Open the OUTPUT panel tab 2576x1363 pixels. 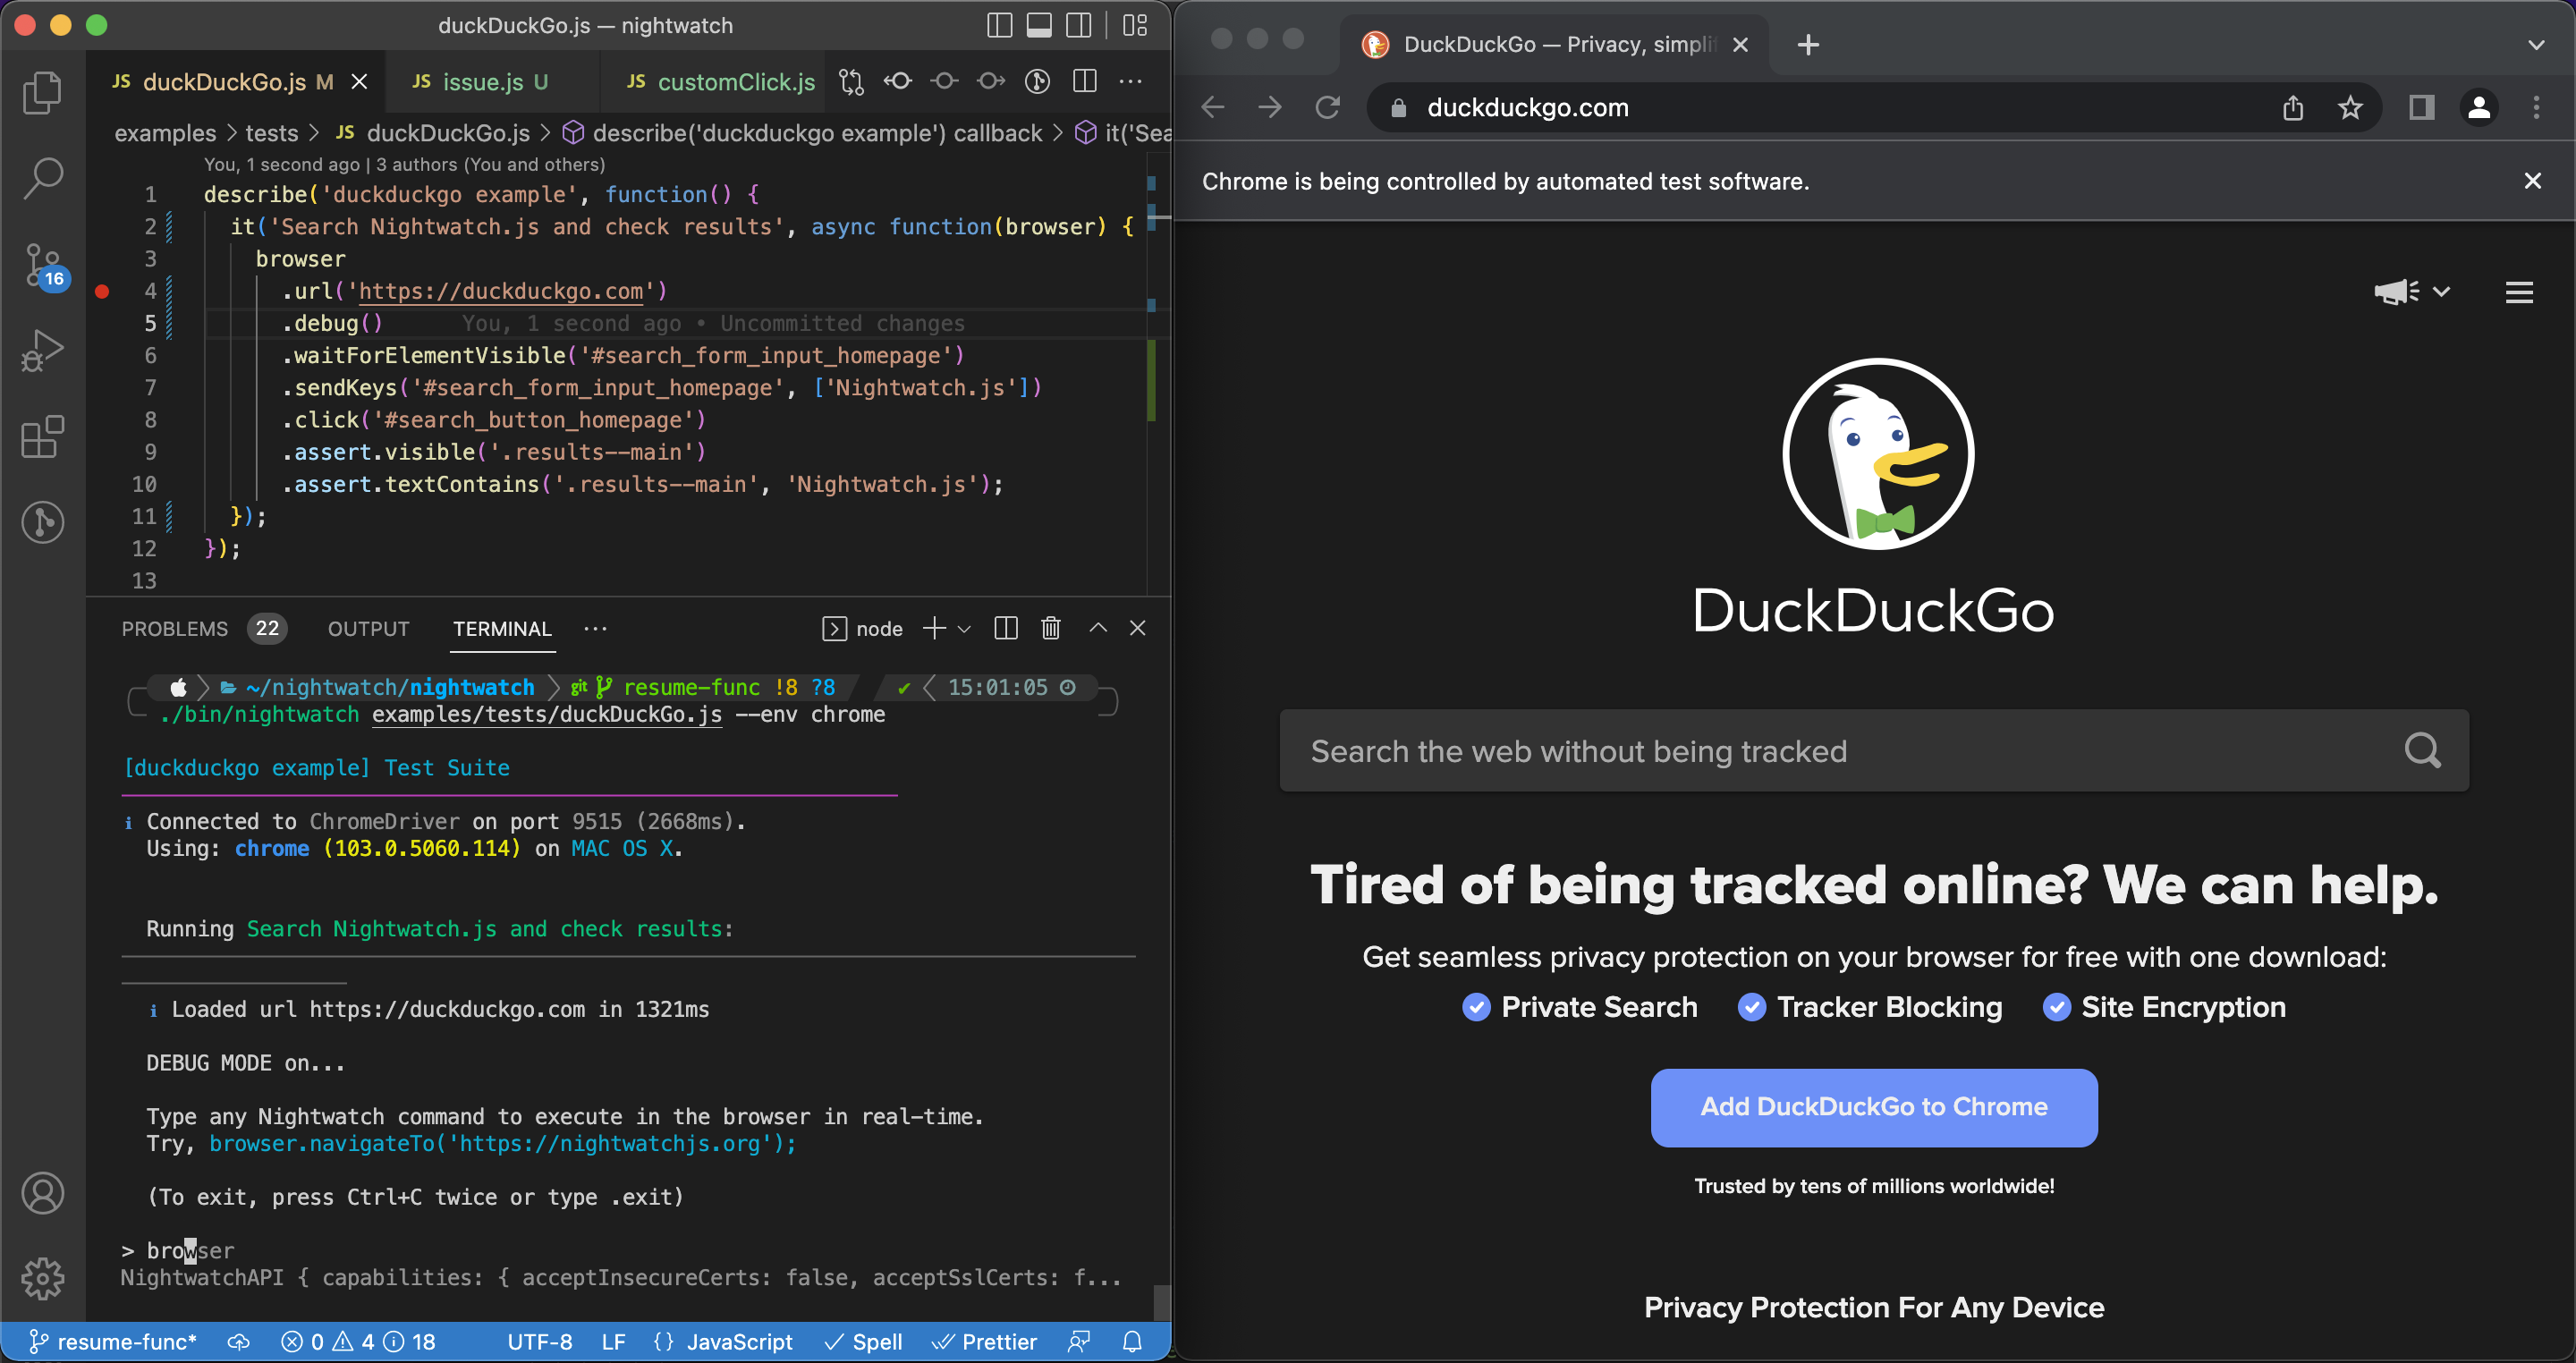pyautogui.click(x=369, y=628)
